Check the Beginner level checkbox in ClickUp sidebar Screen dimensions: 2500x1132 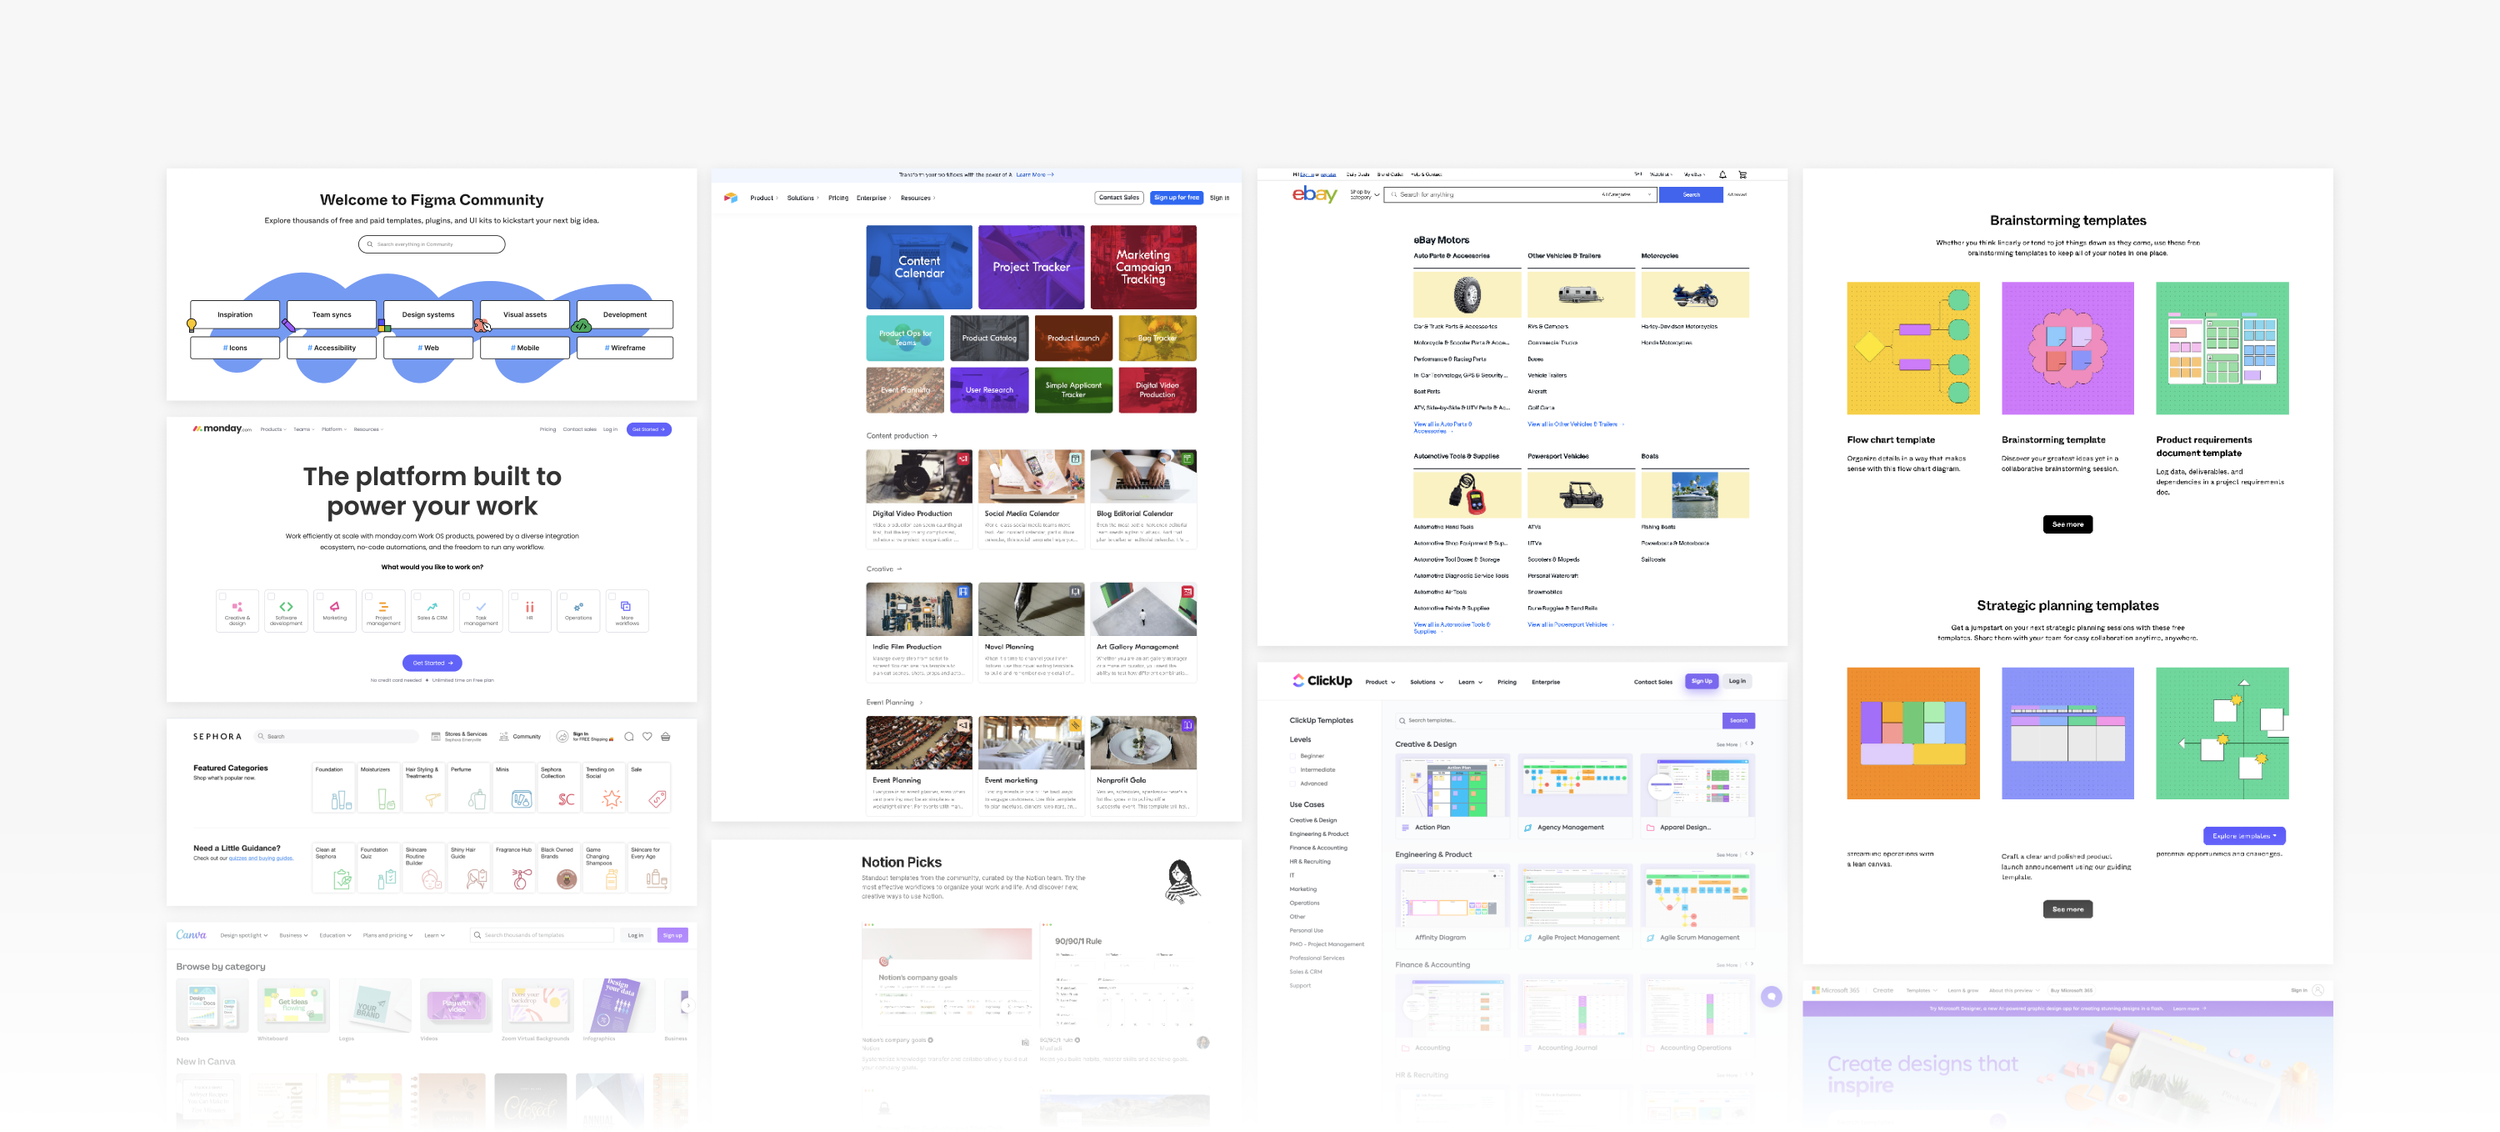pos(1292,756)
